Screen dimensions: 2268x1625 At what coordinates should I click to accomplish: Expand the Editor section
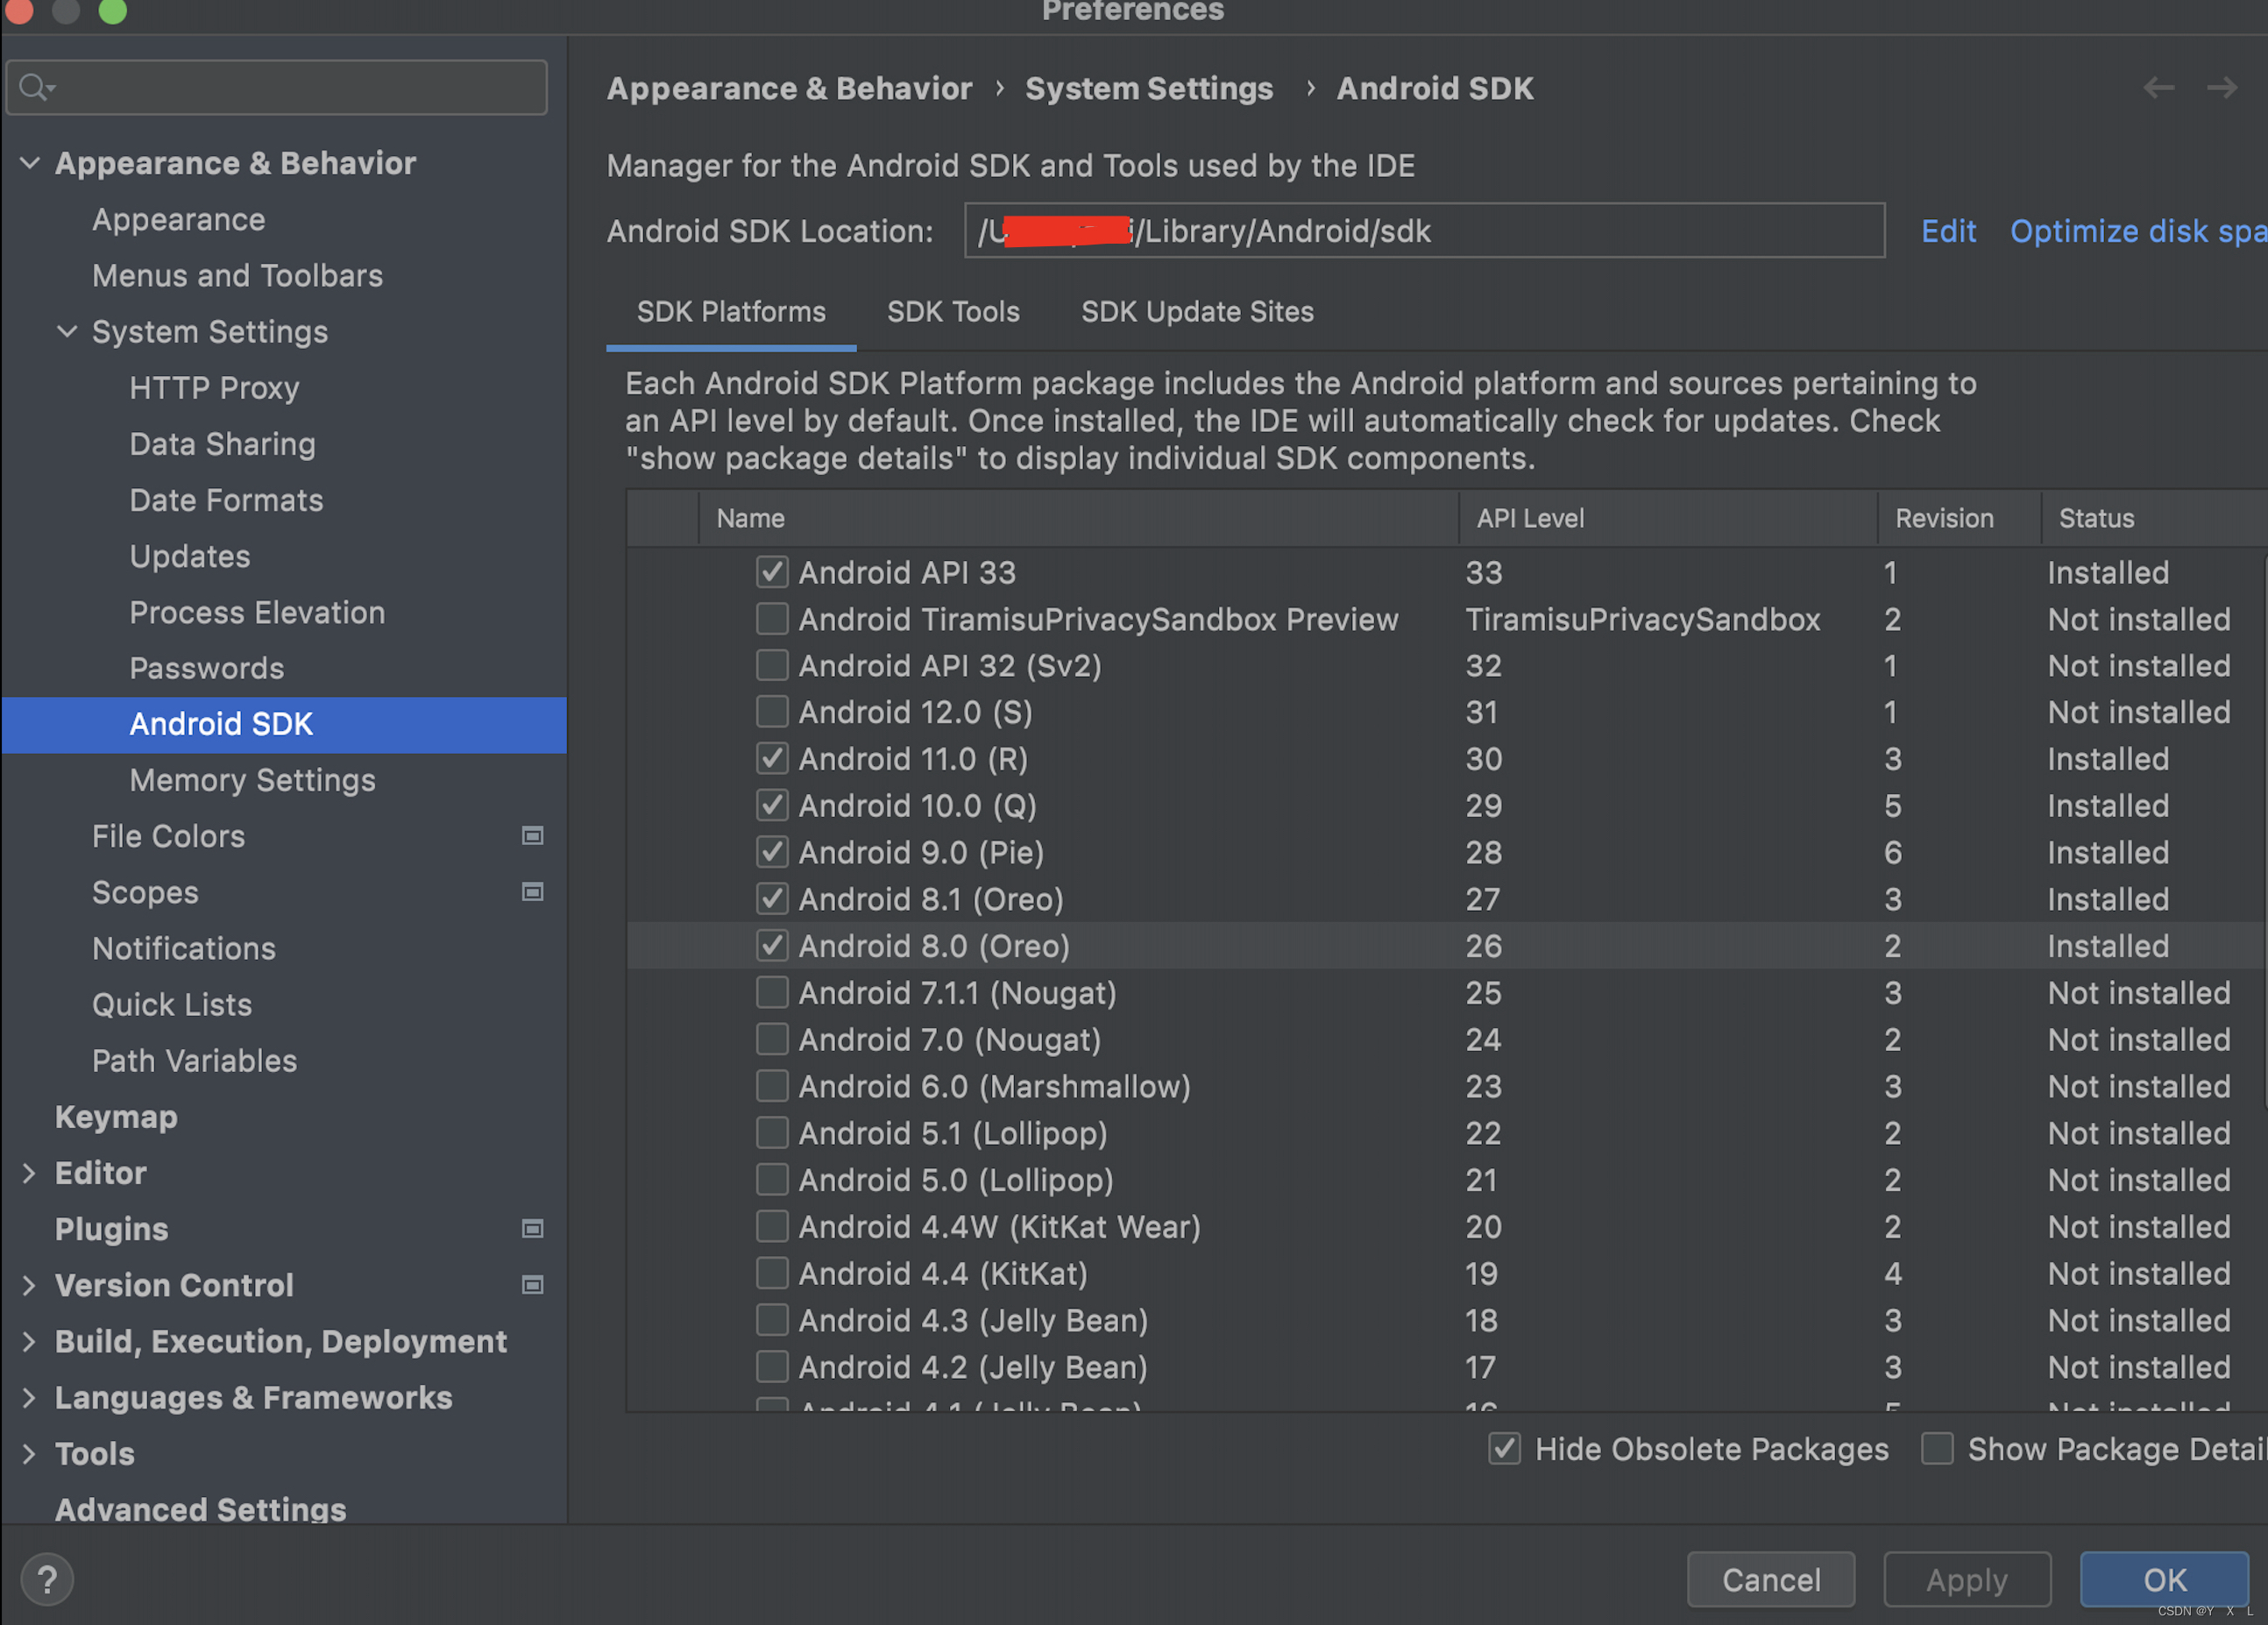pyautogui.click(x=30, y=1173)
